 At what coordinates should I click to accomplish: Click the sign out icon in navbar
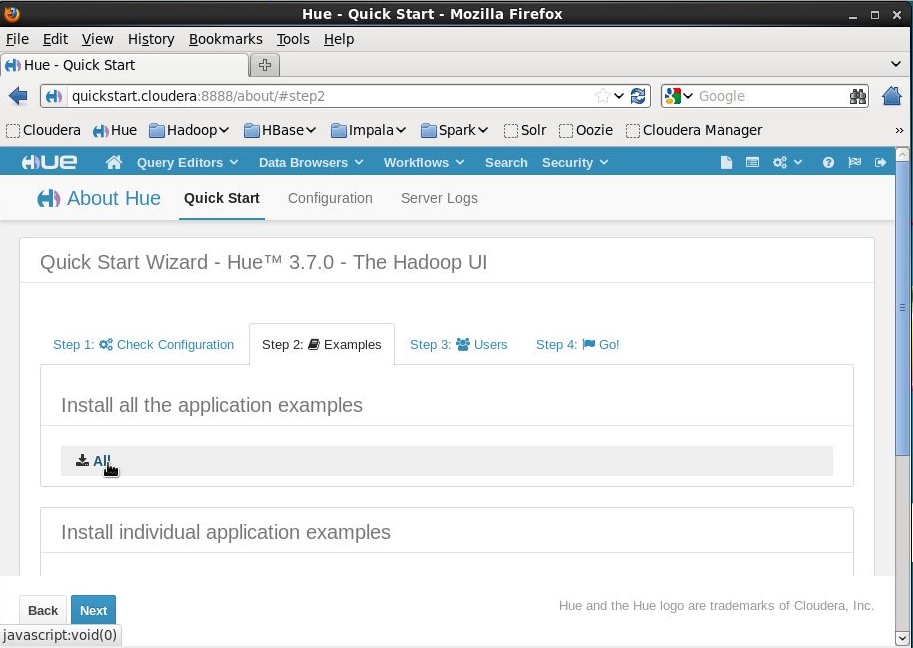[x=880, y=162]
